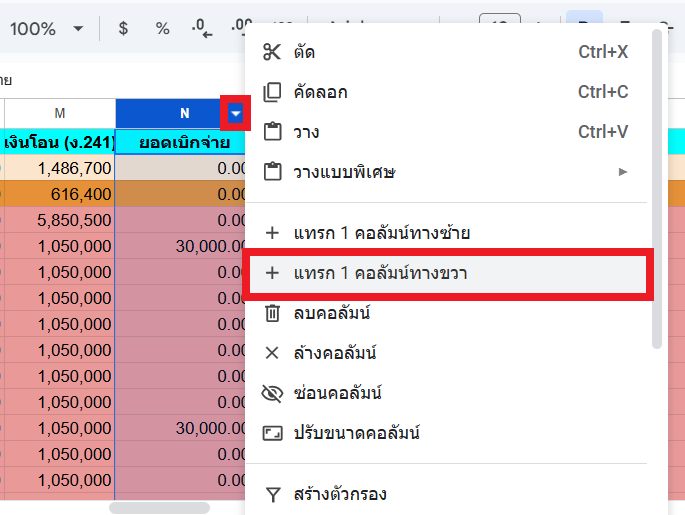685x515 pixels.
Task: Choose วางแบบพิเศษ menu entry
Action: coord(446,172)
